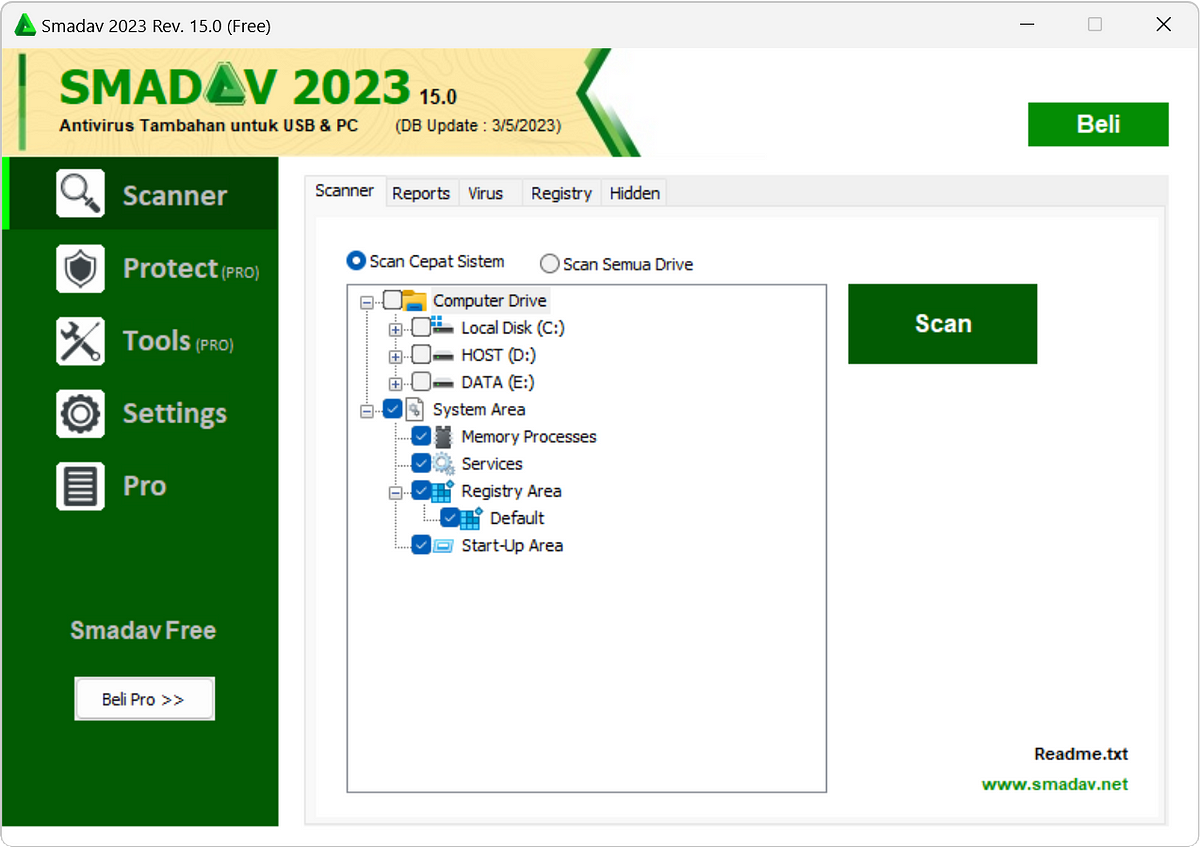This screenshot has width=1200, height=847.
Task: Check the HOST (D:) checkbox
Action: tap(421, 354)
